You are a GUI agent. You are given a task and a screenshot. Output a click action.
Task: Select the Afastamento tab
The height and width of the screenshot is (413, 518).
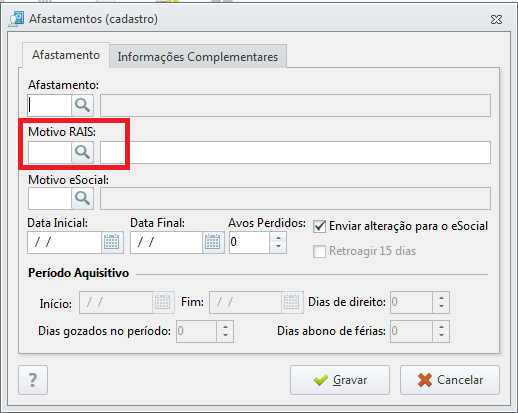tap(66, 55)
